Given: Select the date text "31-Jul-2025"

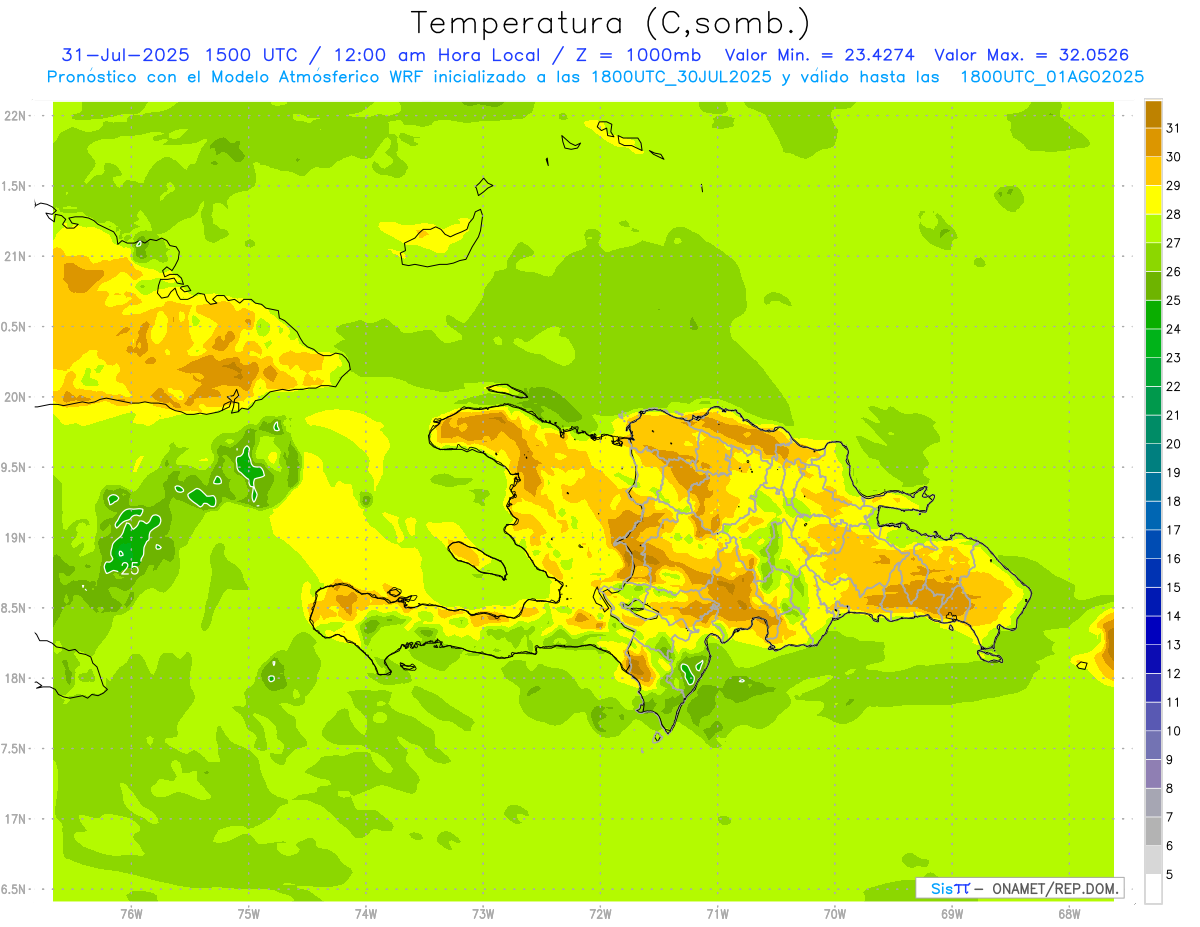Looking at the screenshot, I should pyautogui.click(x=127, y=55).
